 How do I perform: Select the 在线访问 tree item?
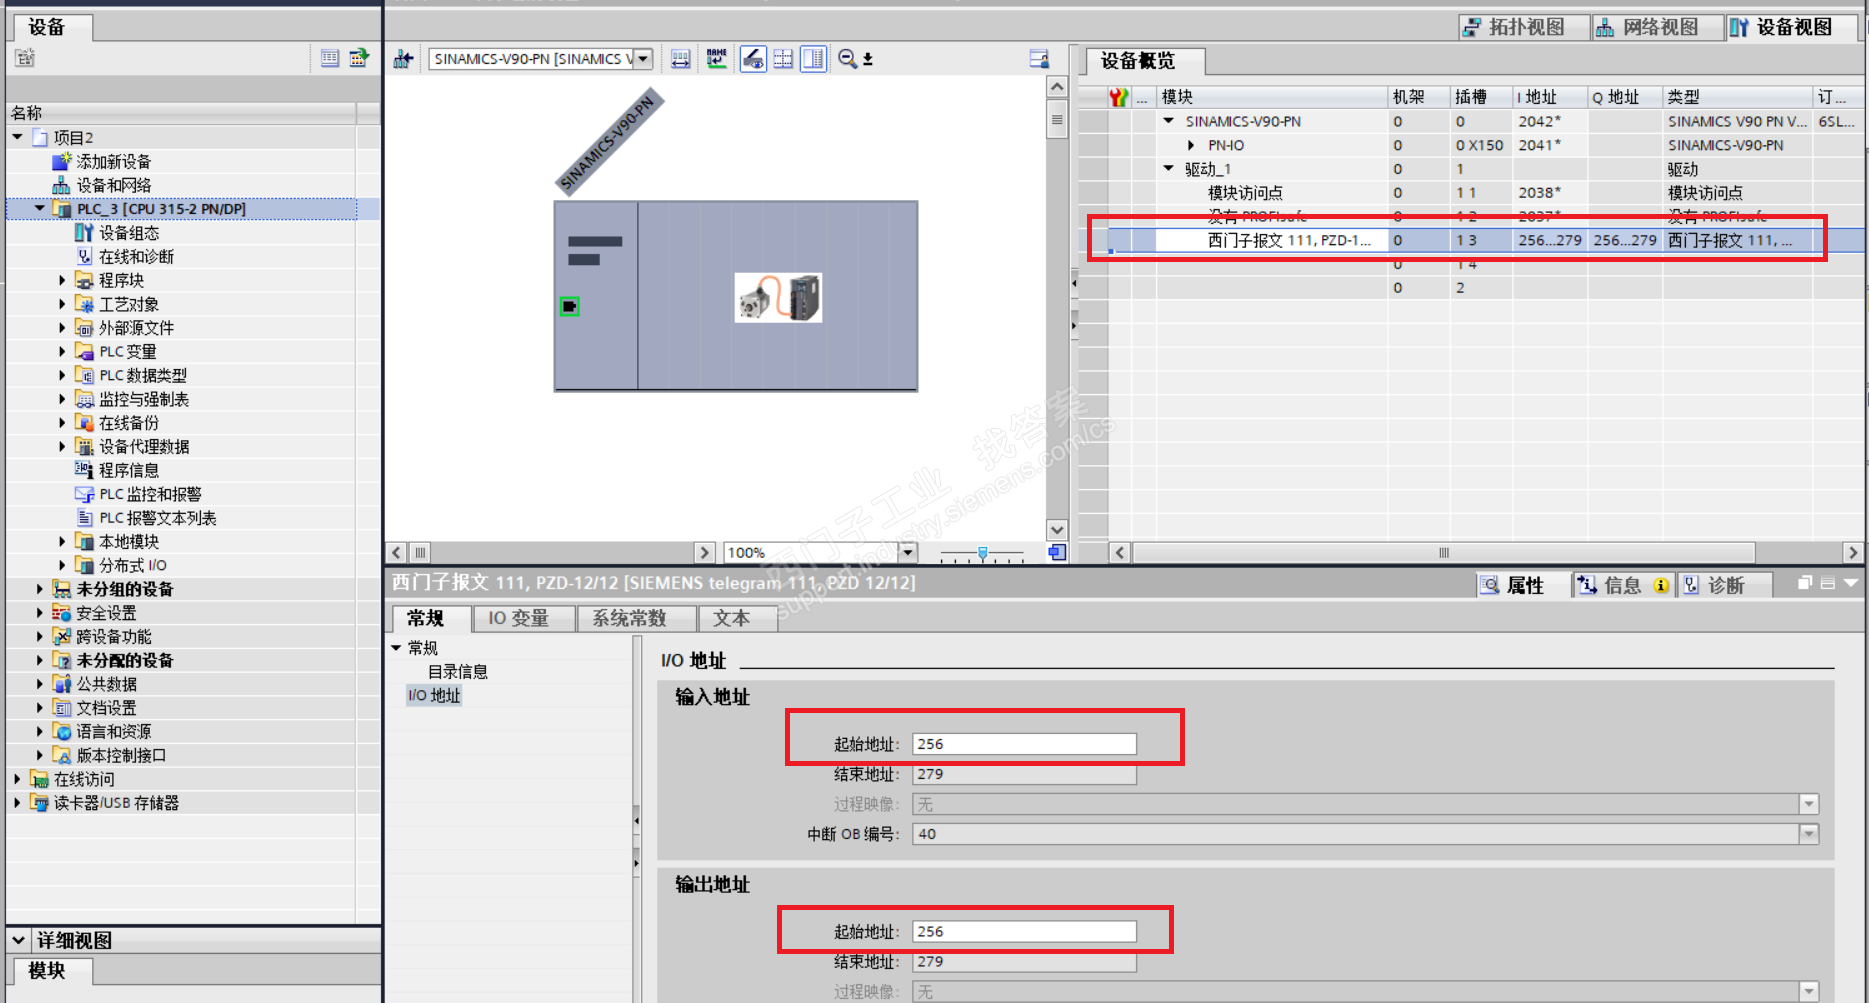point(84,779)
